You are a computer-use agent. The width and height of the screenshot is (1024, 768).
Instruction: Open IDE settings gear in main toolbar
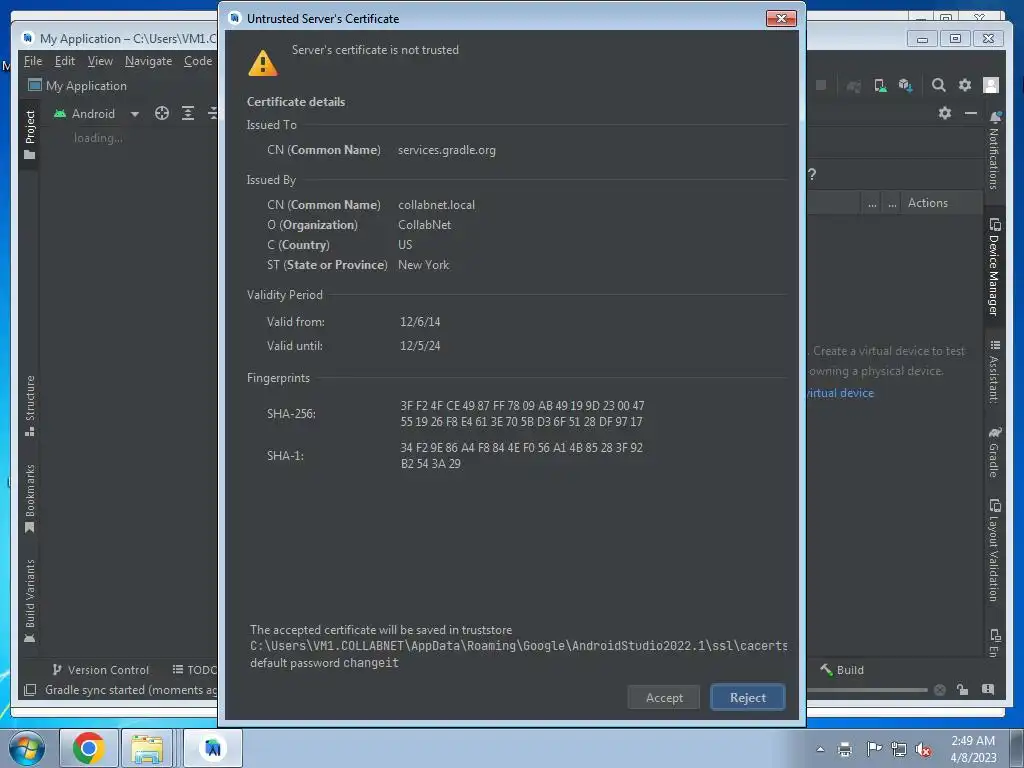point(965,85)
